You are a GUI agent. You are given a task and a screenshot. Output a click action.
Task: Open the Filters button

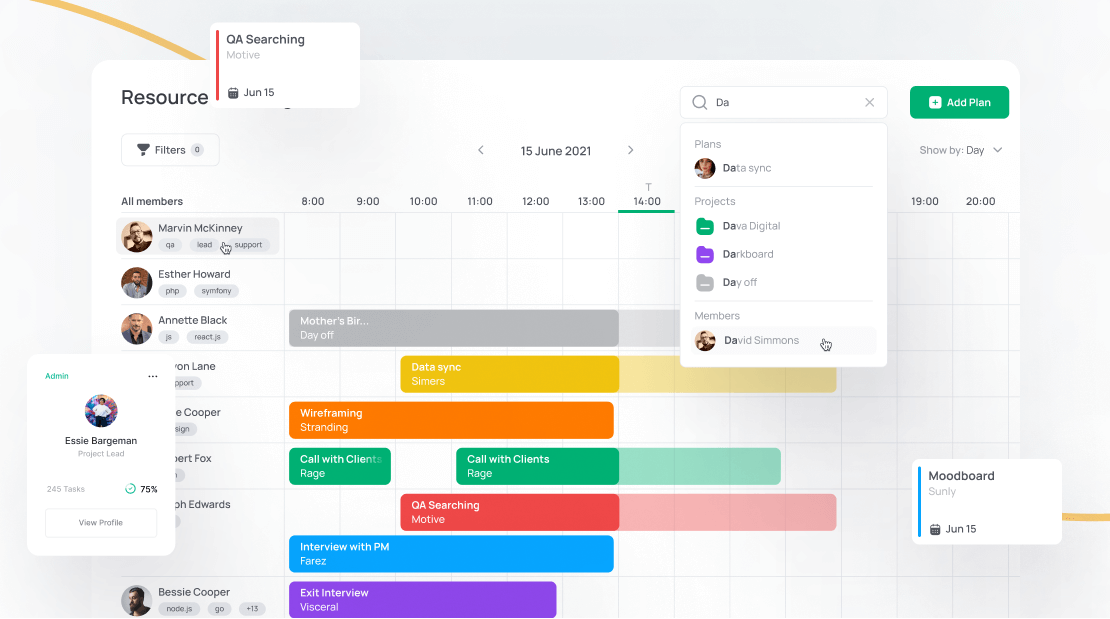[x=170, y=150]
